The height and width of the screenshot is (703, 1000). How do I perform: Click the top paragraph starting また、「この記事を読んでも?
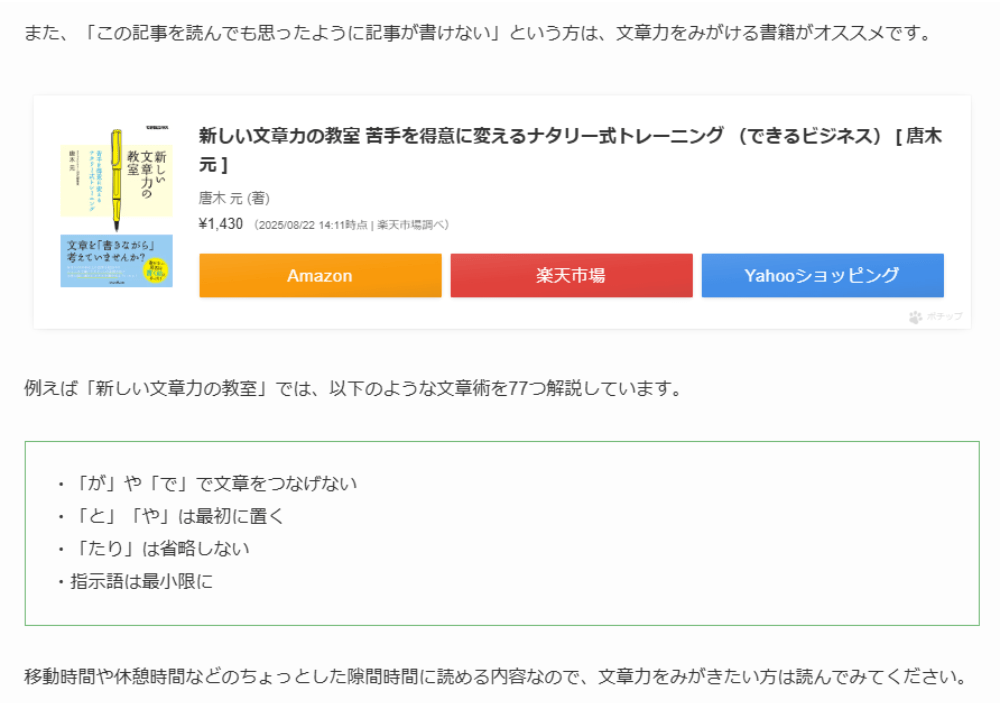pyautogui.click(x=480, y=32)
